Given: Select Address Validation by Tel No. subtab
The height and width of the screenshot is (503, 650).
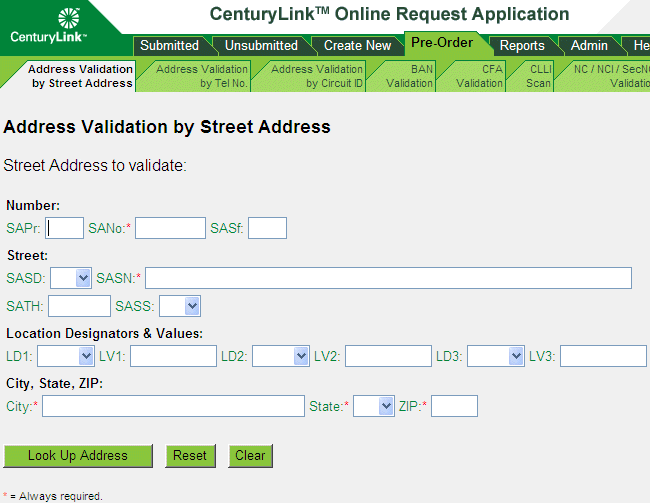Looking at the screenshot, I should click(x=200, y=76).
